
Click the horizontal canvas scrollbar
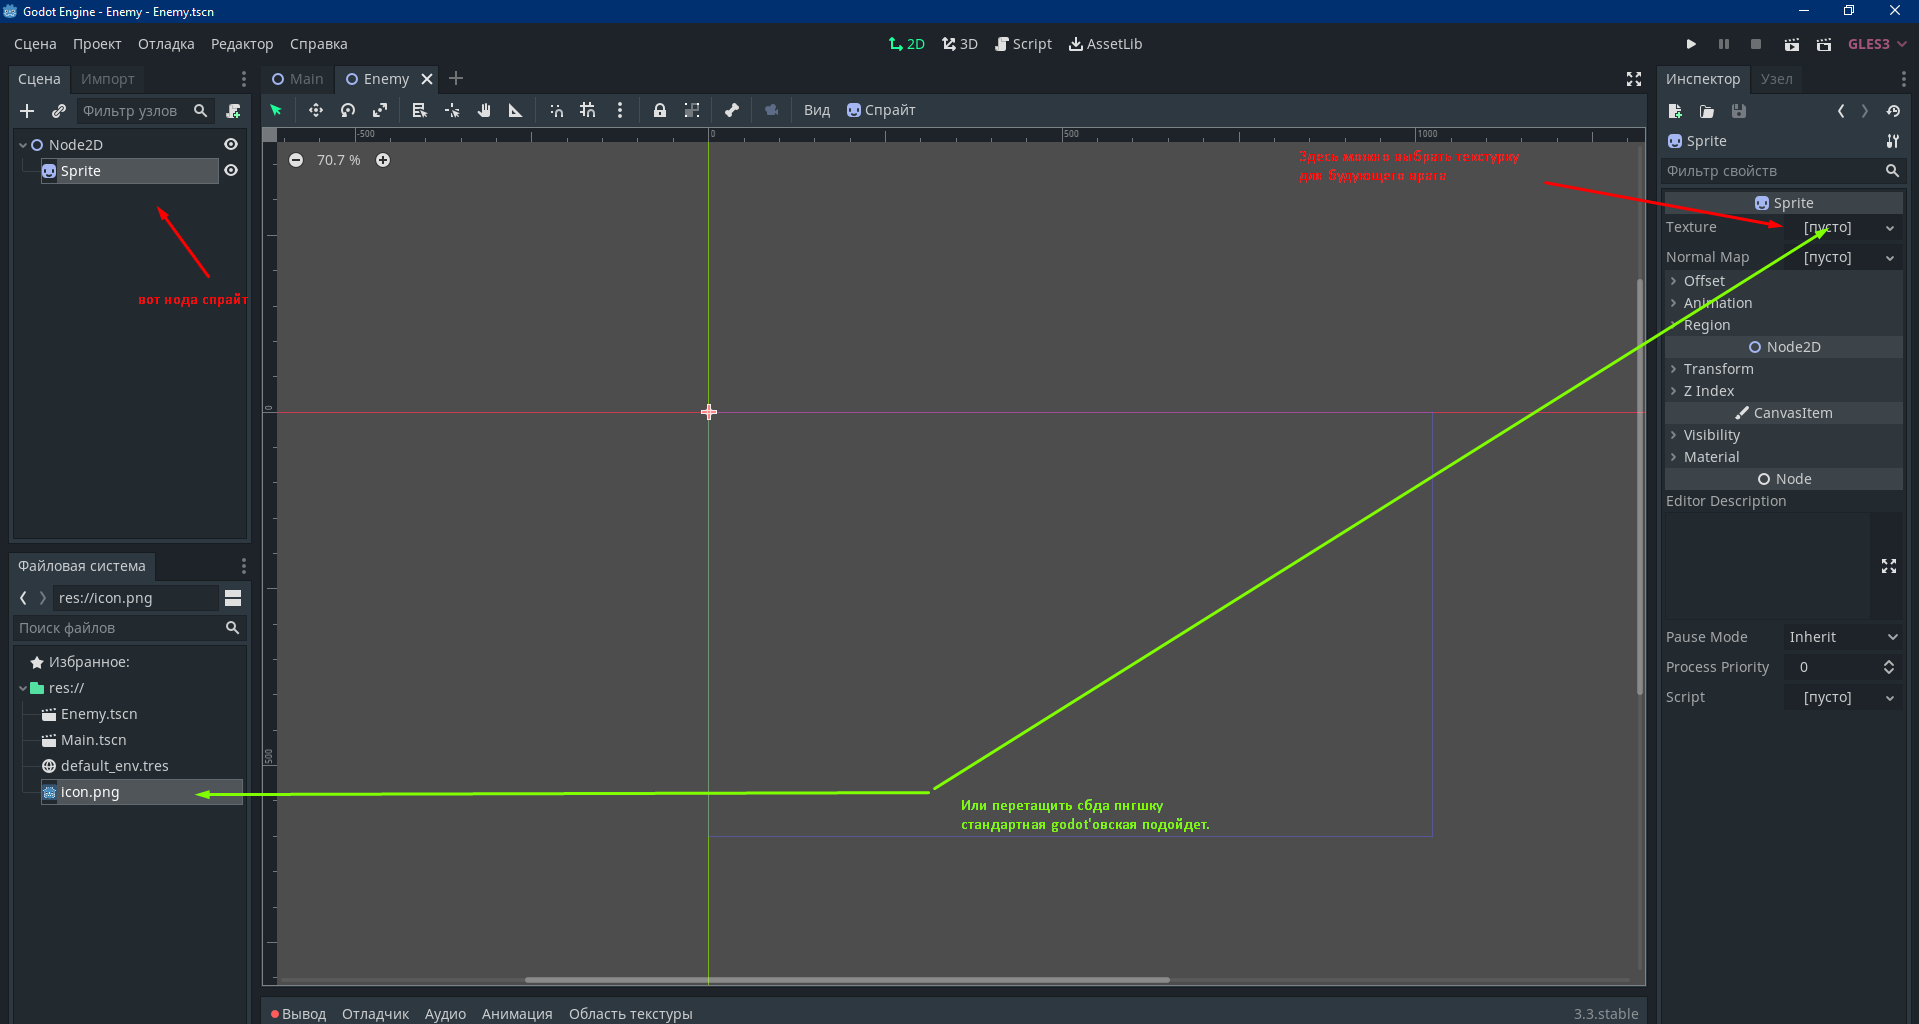(x=846, y=980)
